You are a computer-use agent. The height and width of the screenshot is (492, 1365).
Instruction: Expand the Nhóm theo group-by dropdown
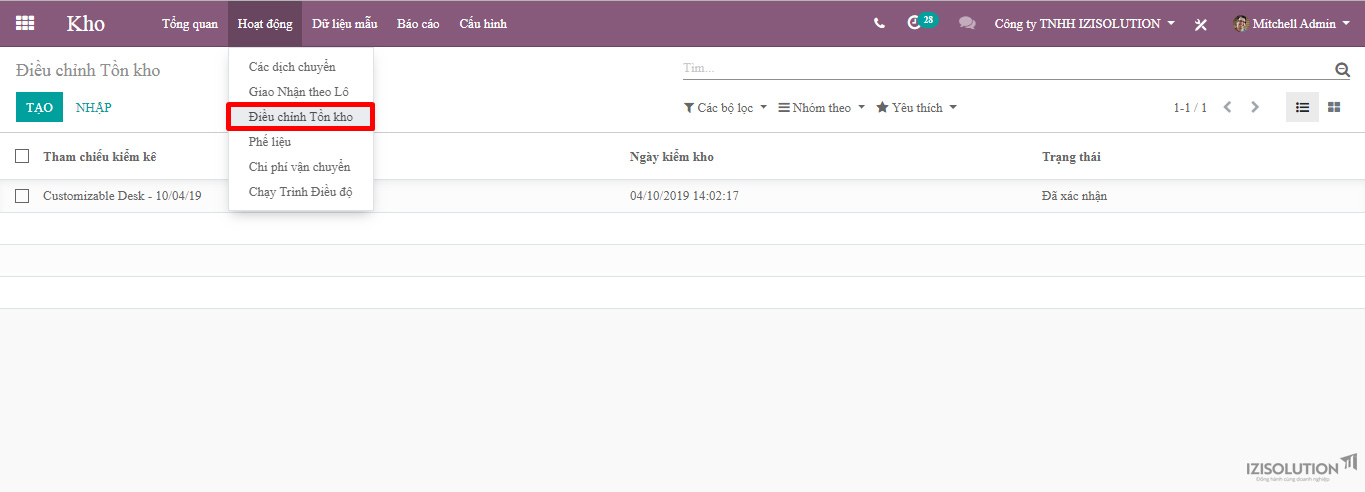click(822, 107)
